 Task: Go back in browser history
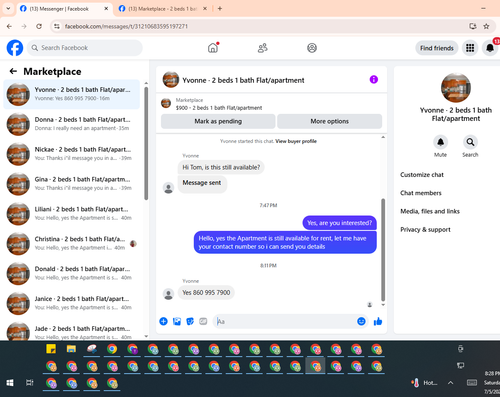[9, 26]
